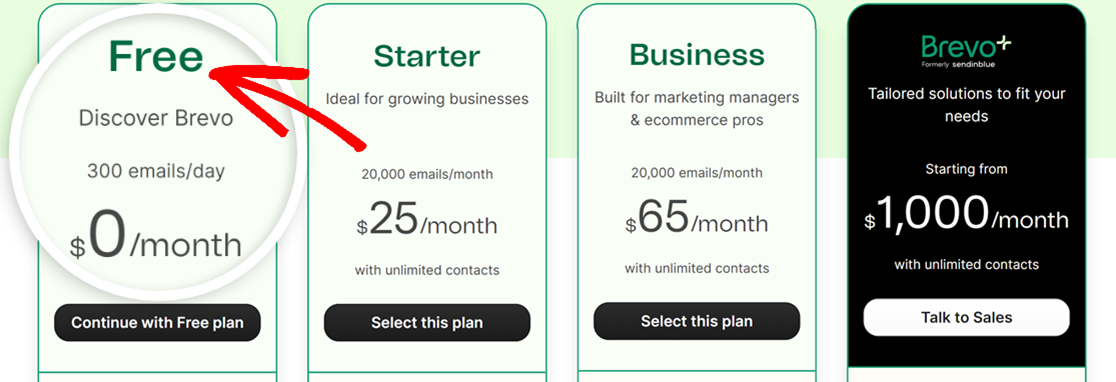This screenshot has width=1116, height=382.
Task: Click the $1,000/month price on Brevo+
Action: (967, 213)
